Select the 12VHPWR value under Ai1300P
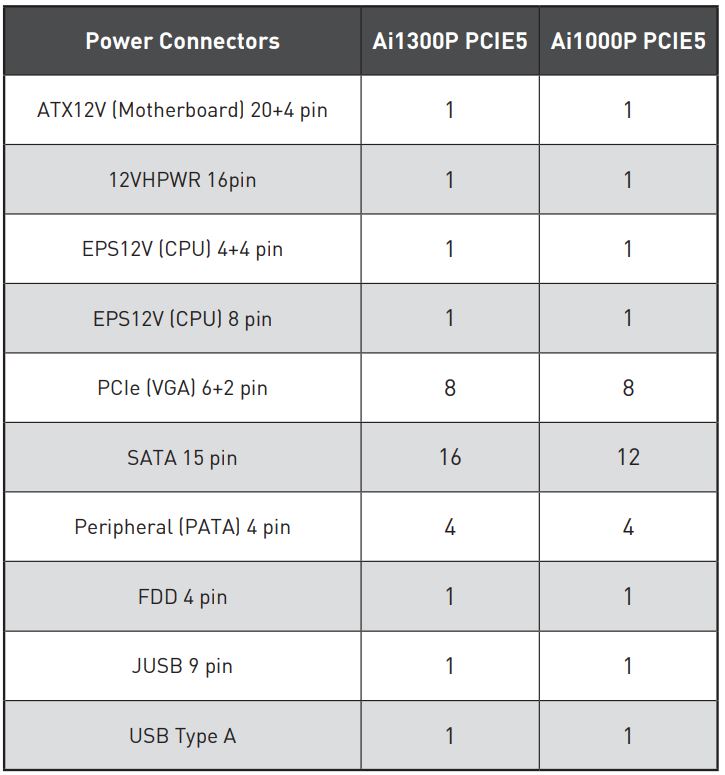Image resolution: width=725 pixels, height=775 pixels. coord(450,180)
